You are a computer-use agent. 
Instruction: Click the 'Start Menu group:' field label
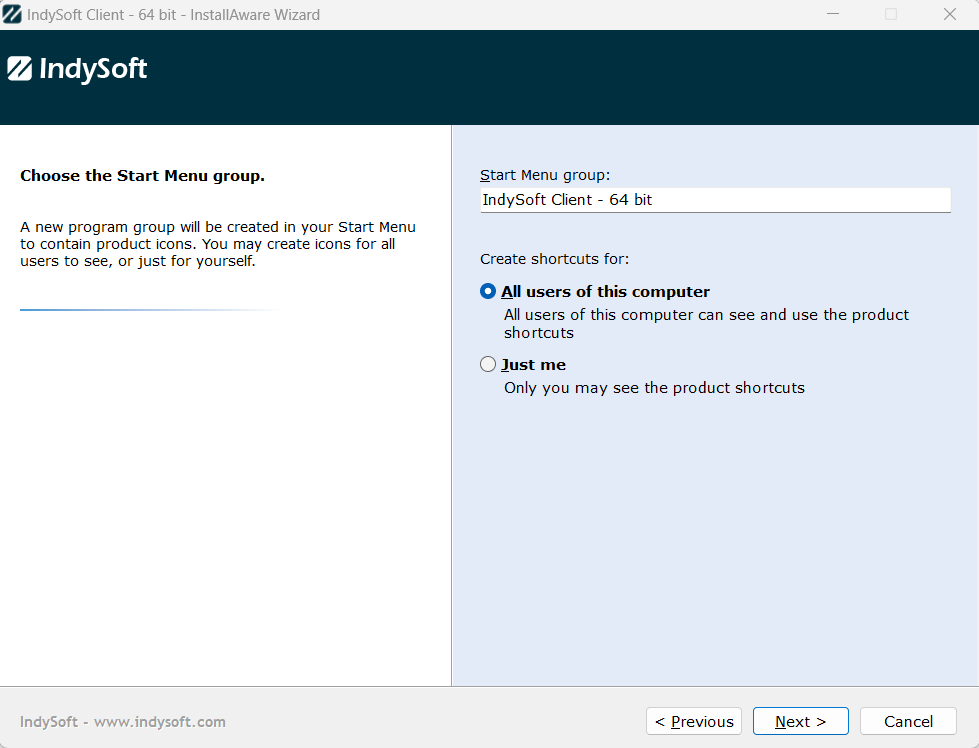pos(544,175)
